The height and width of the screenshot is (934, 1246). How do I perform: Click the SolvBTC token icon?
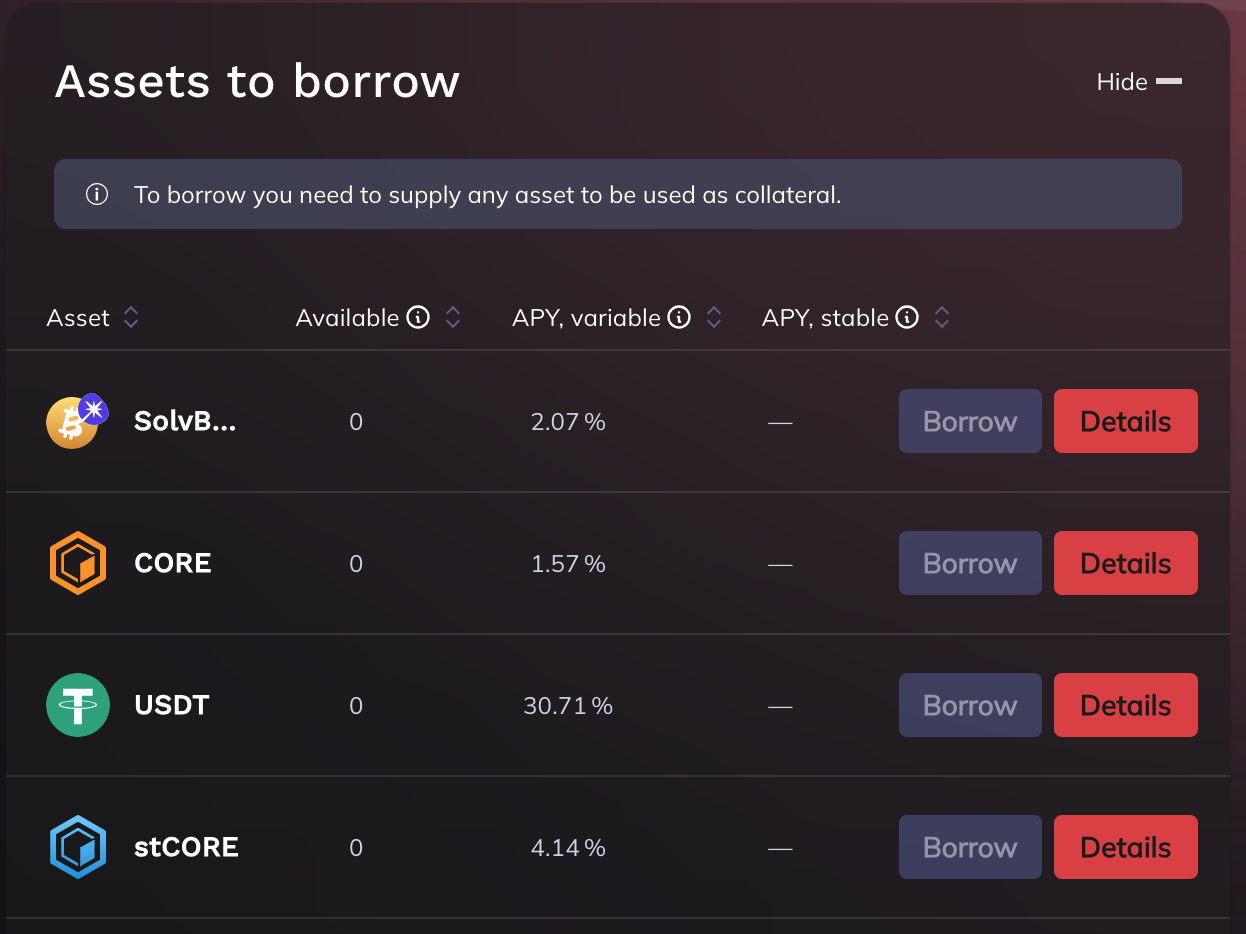point(73,421)
